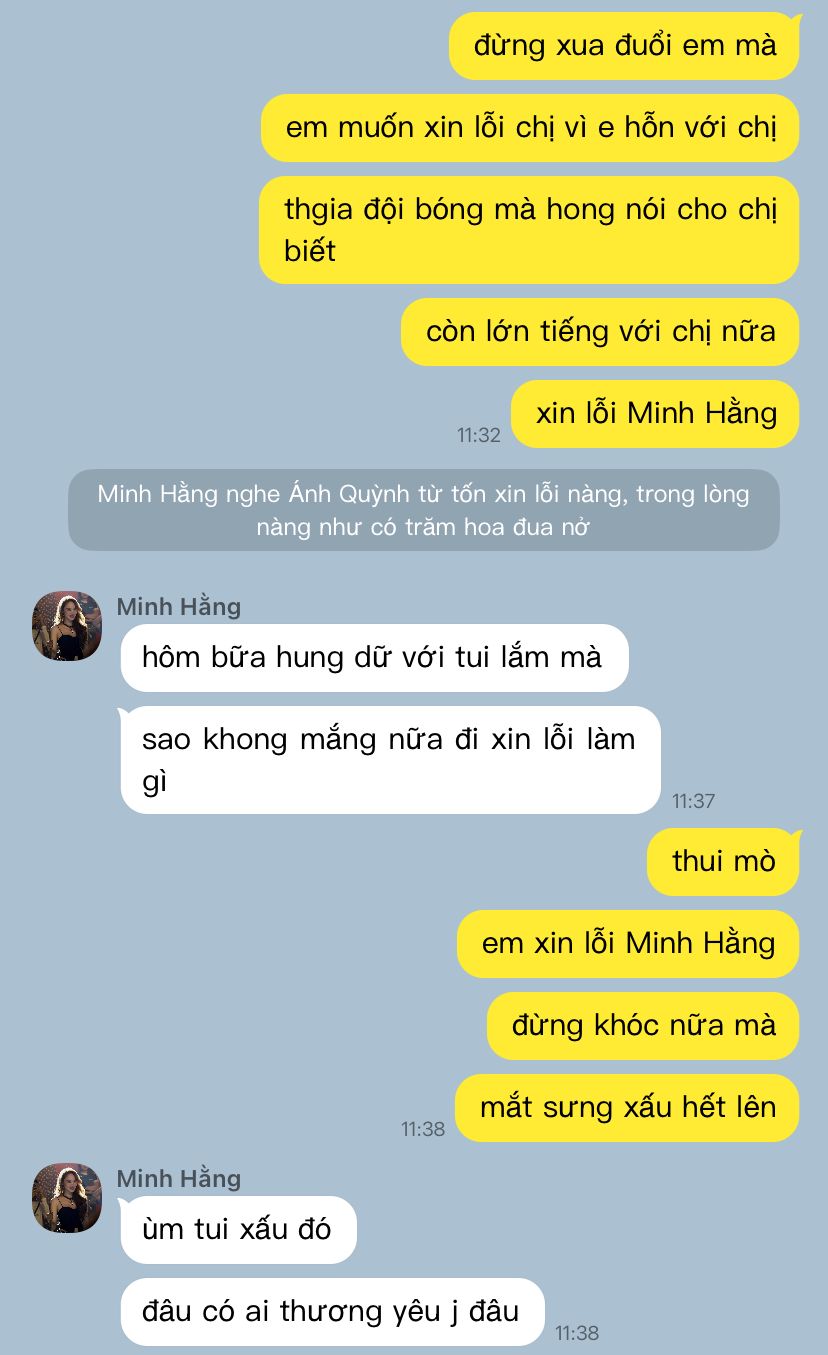
Task: Tap the 11:32 timestamp label
Action: (x=479, y=435)
